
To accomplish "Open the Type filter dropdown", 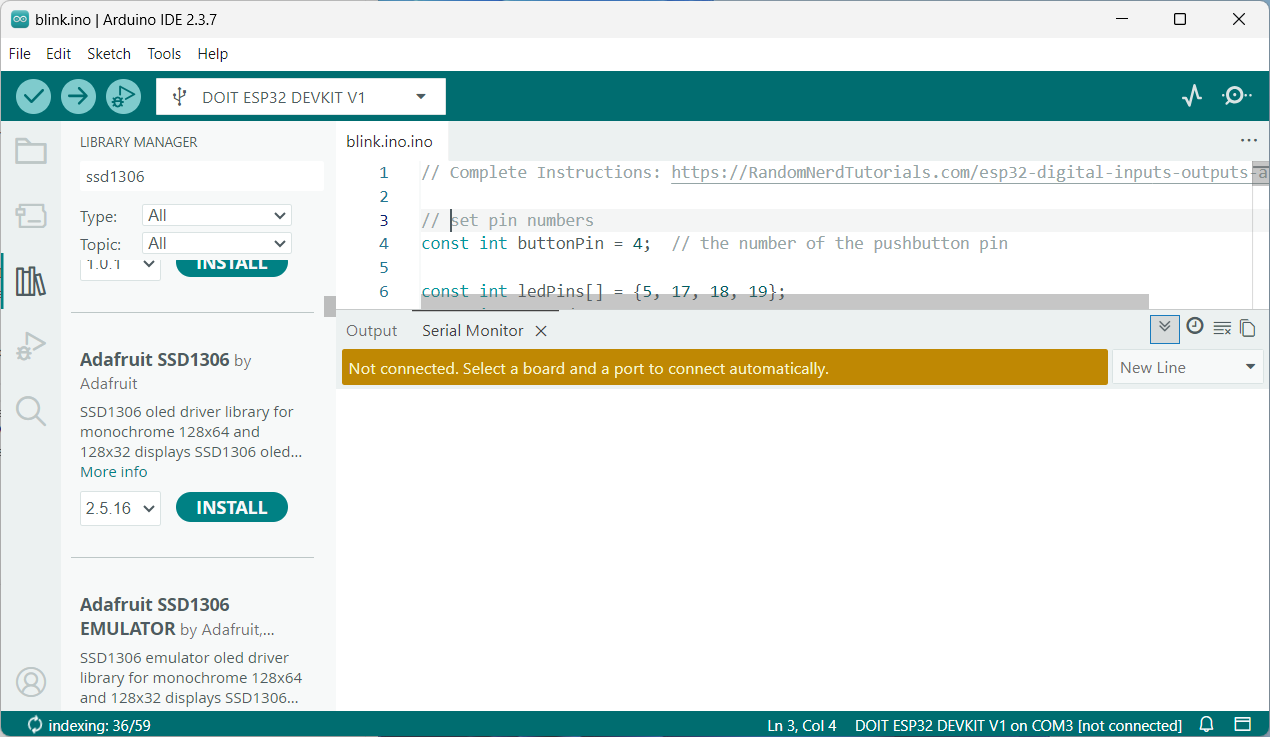I will pyautogui.click(x=217, y=215).
